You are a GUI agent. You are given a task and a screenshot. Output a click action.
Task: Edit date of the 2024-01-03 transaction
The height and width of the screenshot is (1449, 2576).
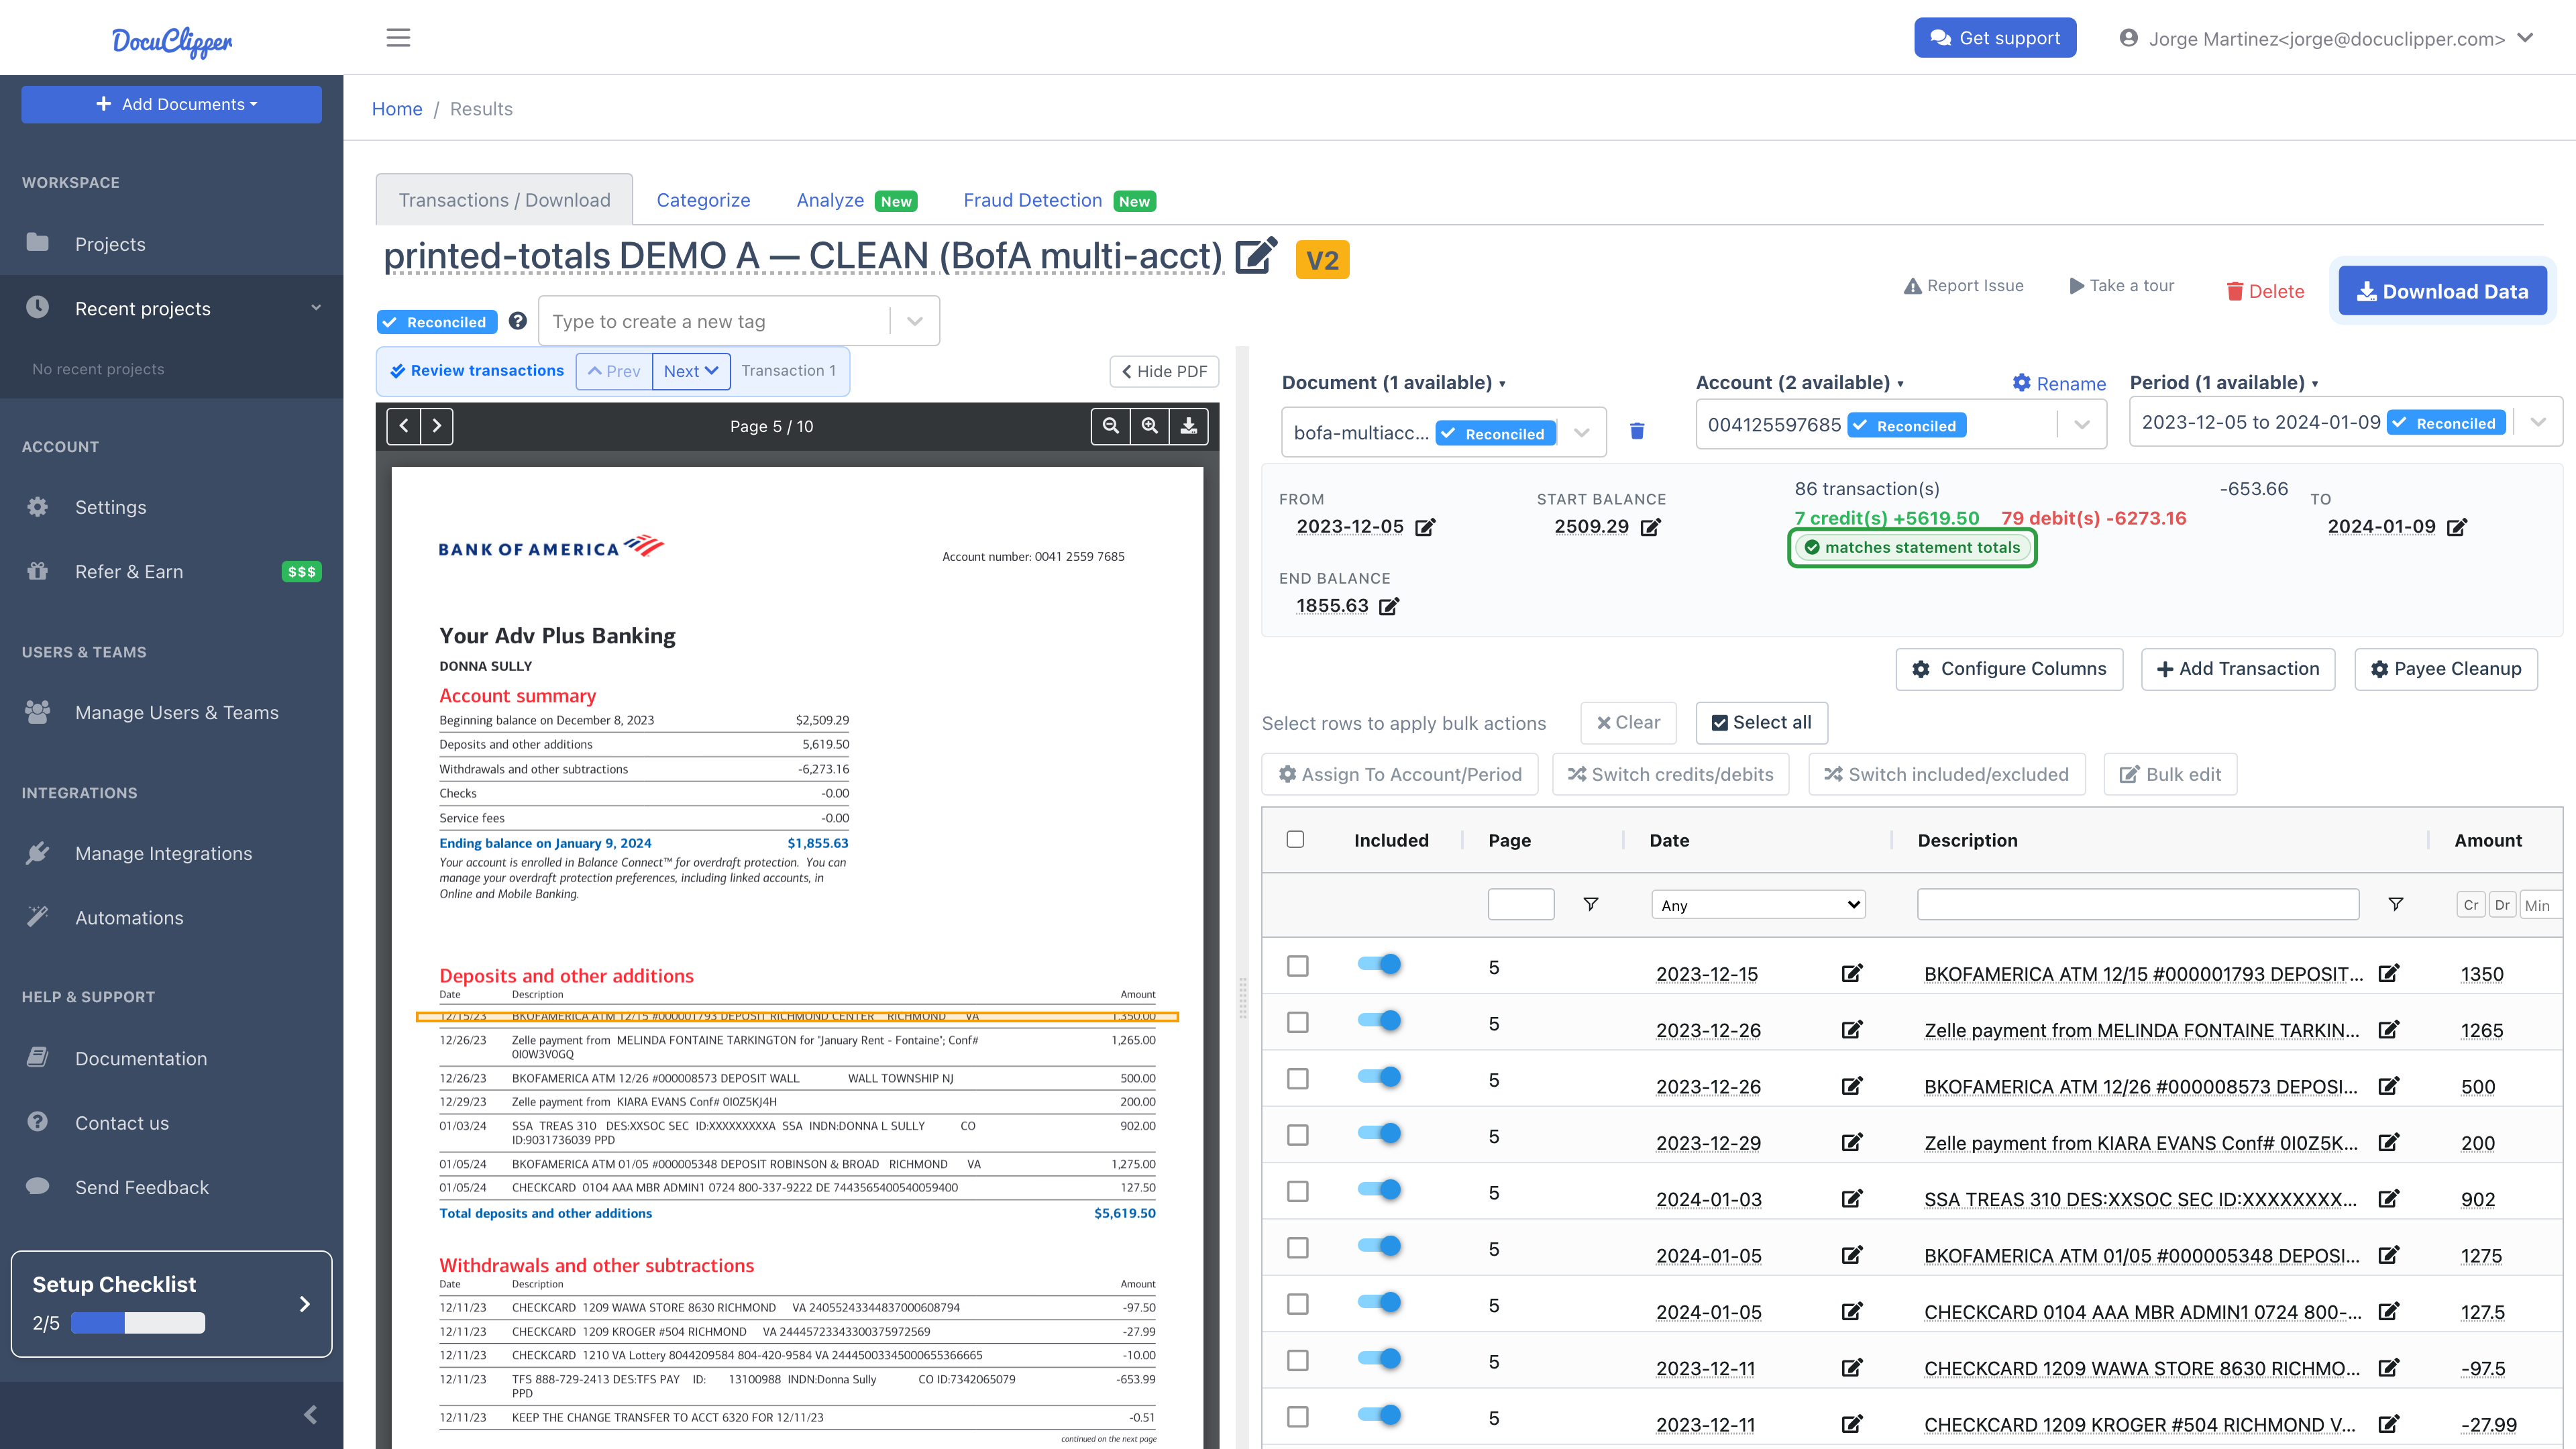(1852, 1198)
